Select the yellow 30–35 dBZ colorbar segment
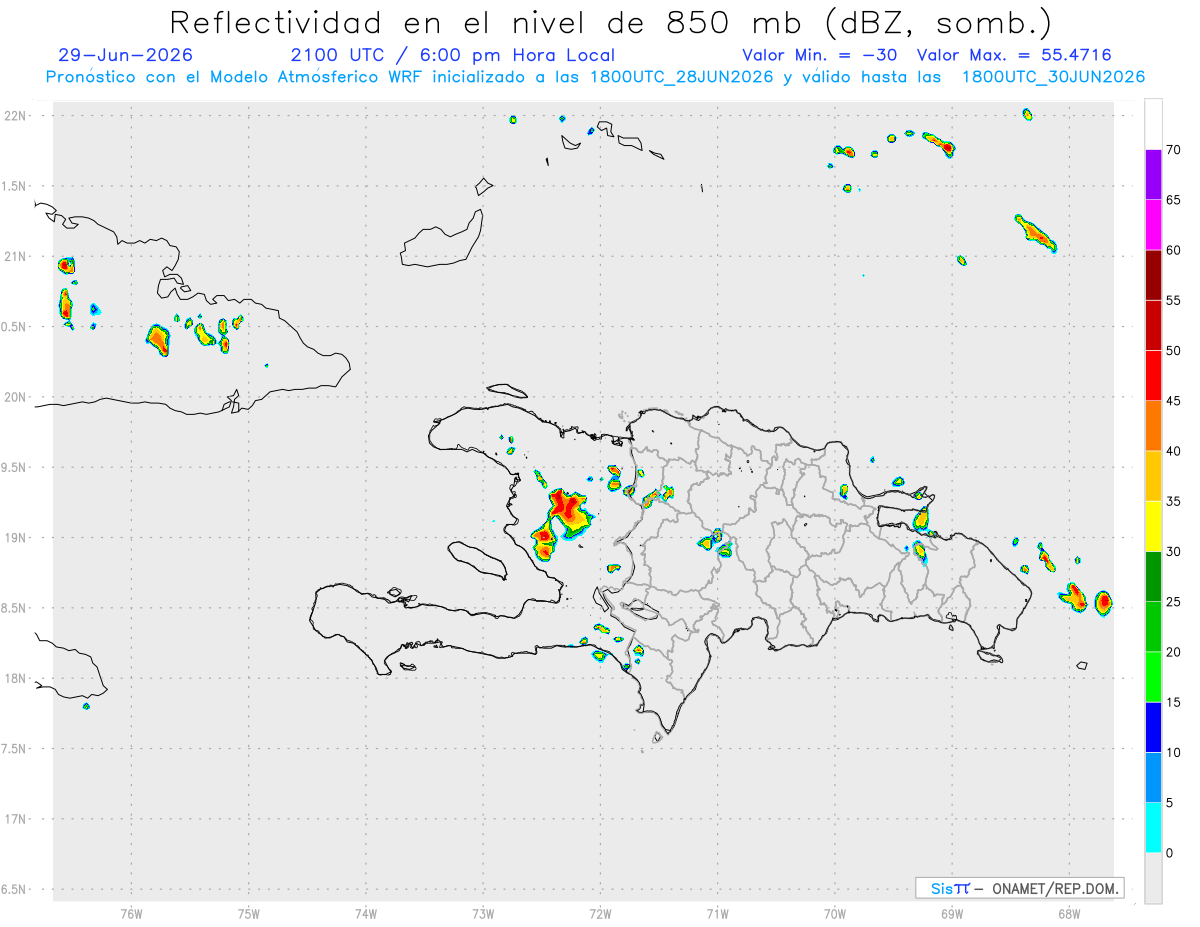 (1153, 526)
